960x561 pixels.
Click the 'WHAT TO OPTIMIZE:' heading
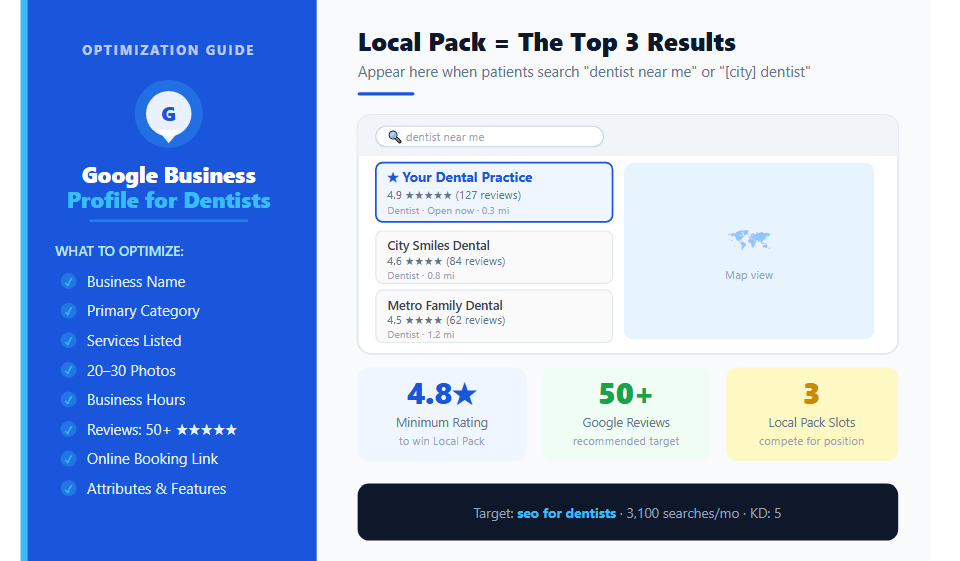tap(119, 251)
